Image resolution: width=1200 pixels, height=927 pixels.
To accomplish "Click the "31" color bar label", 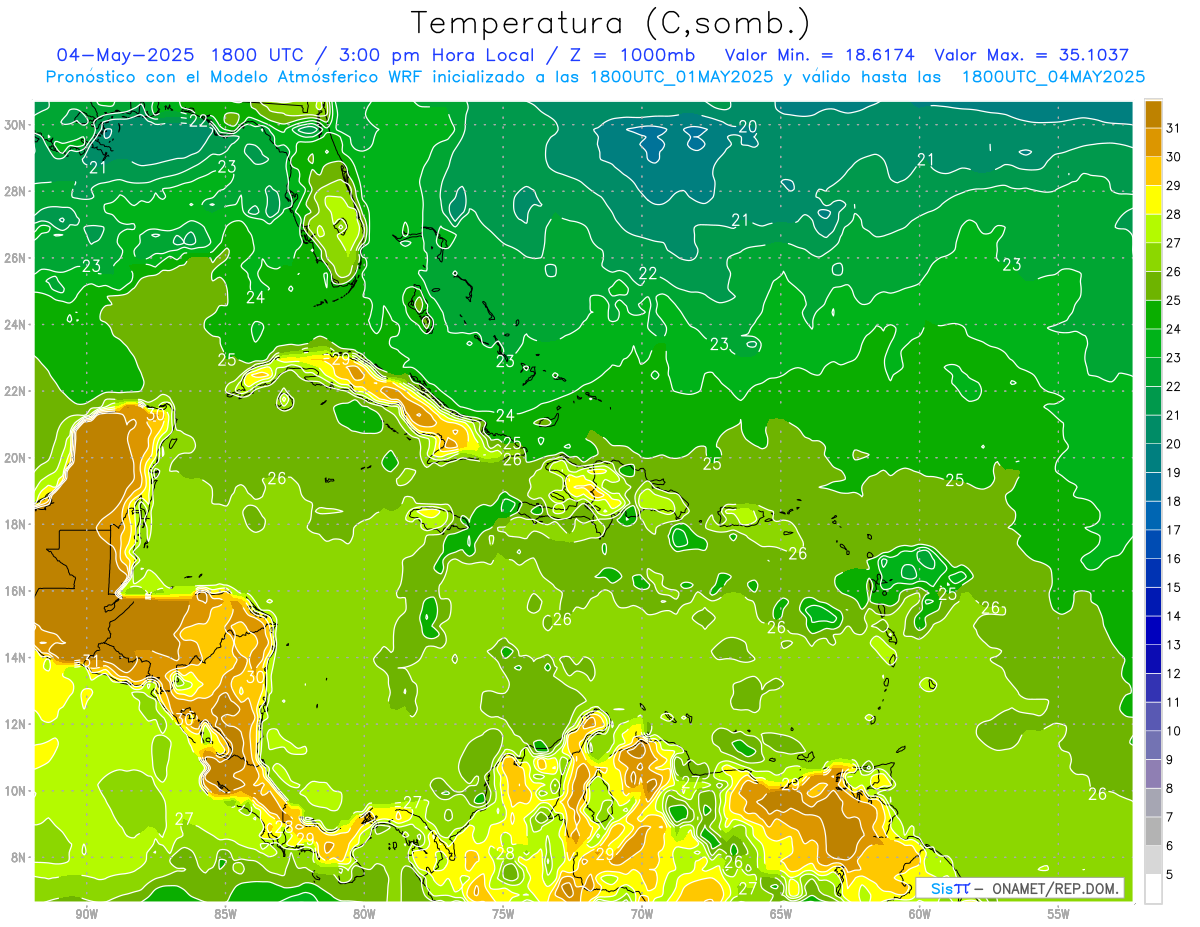I will (x=1174, y=128).
